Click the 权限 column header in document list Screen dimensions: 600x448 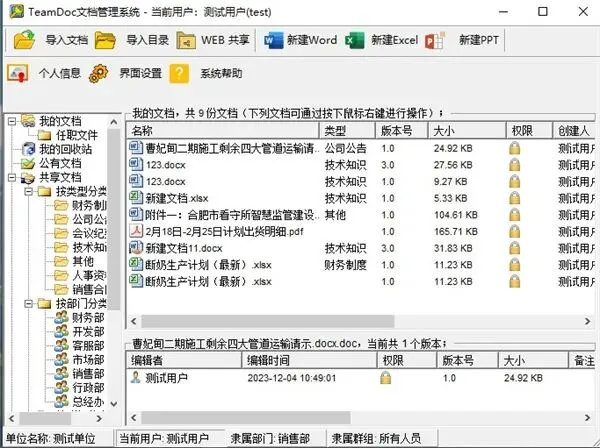(x=529, y=131)
